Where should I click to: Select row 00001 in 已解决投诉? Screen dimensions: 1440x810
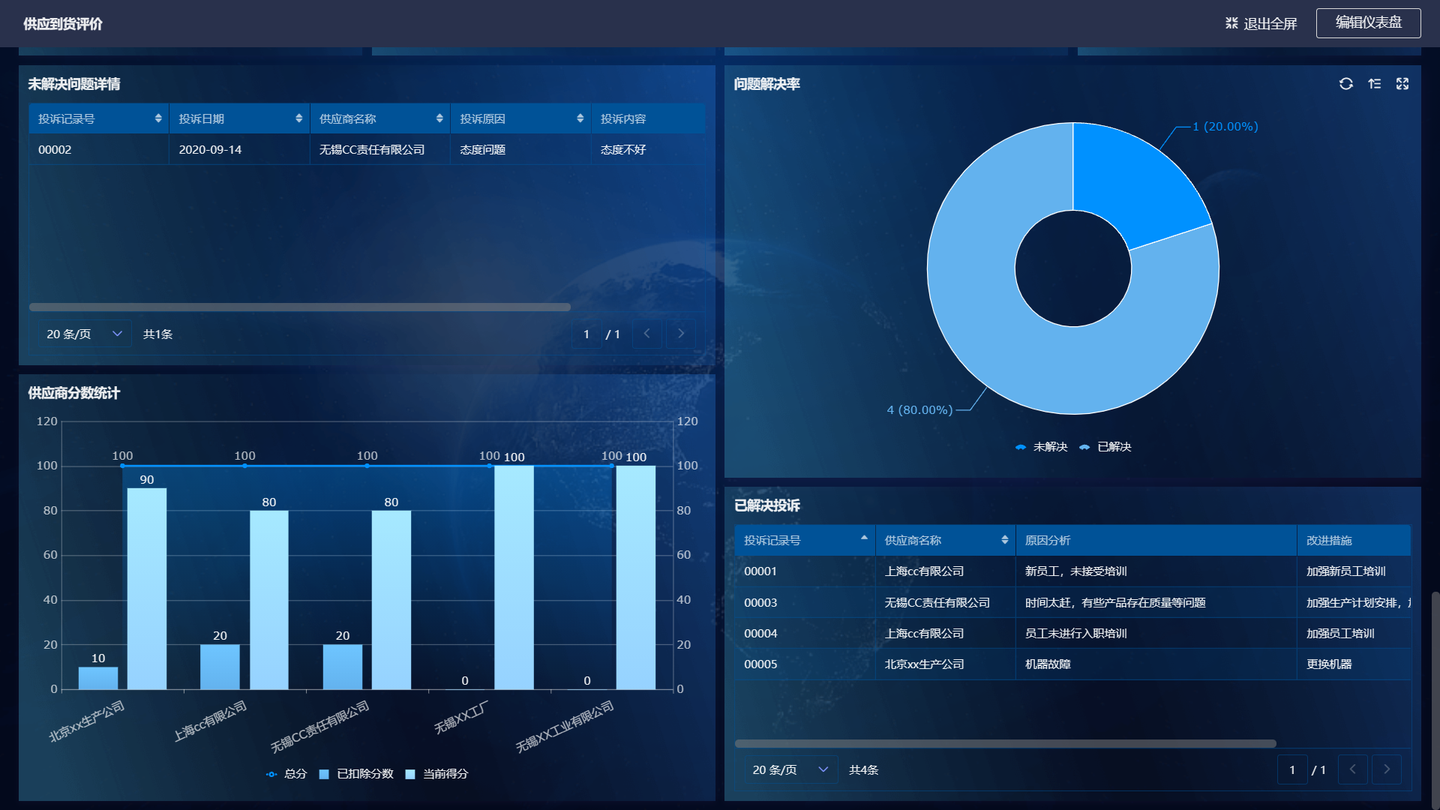[1073, 571]
